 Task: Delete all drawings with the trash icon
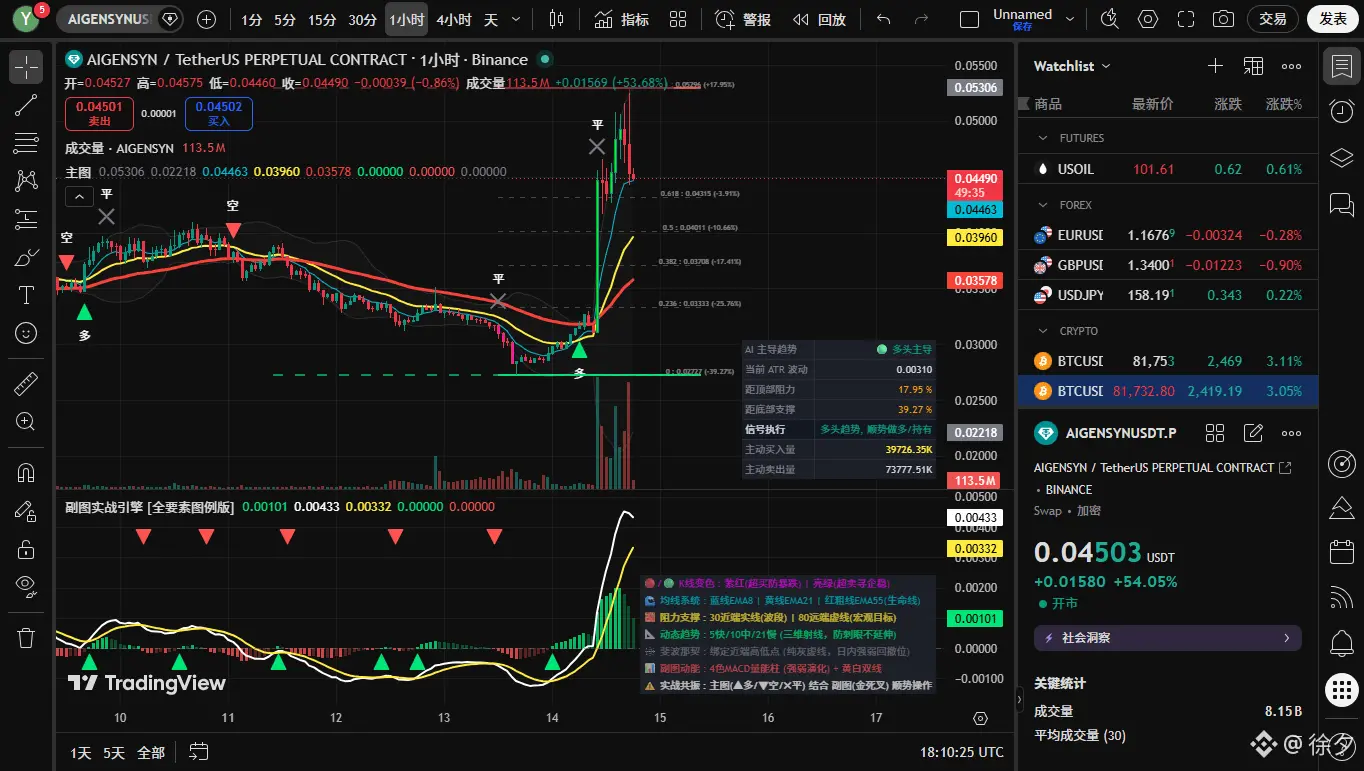pyautogui.click(x=26, y=637)
